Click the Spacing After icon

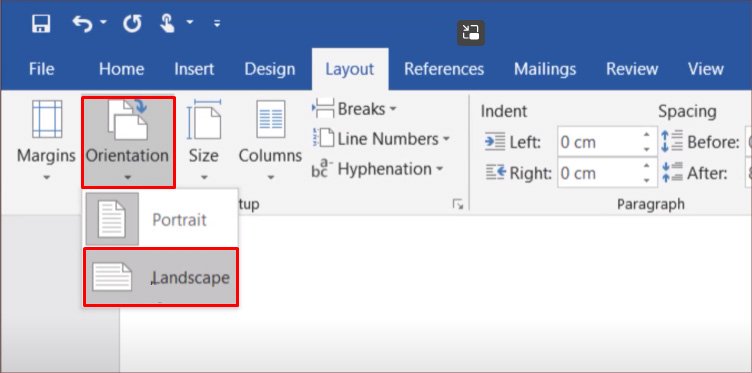pyautogui.click(x=671, y=172)
